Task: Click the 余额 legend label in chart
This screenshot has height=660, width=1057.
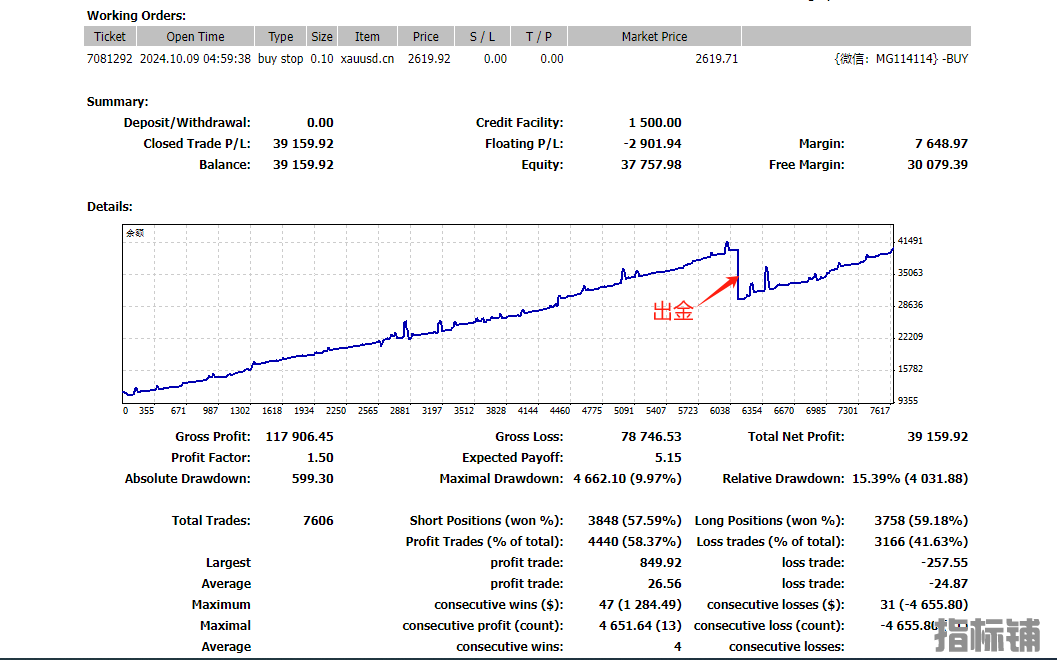Action: pyautogui.click(x=135, y=233)
